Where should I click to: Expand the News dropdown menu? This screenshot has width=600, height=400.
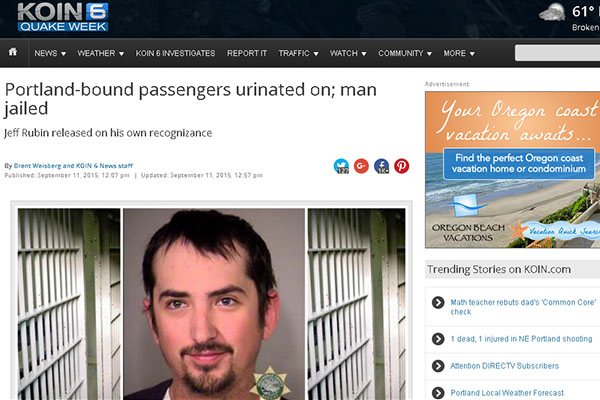click(50, 53)
